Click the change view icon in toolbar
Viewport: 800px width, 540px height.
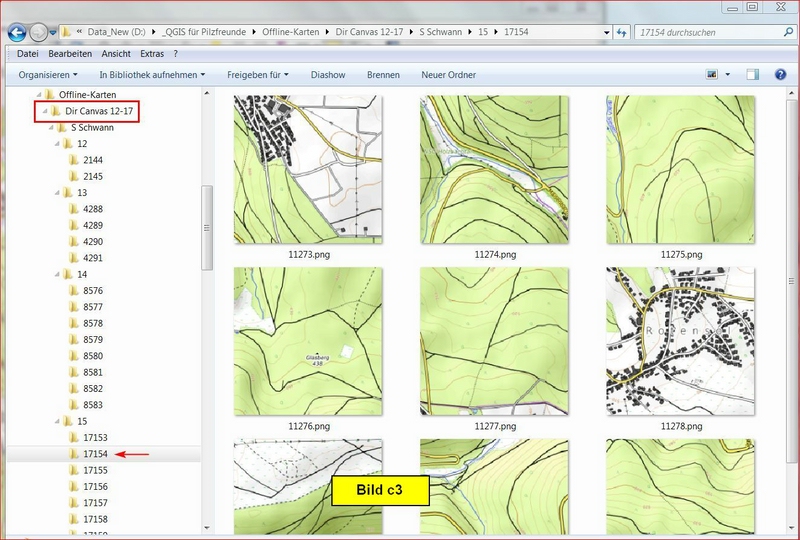click(713, 75)
